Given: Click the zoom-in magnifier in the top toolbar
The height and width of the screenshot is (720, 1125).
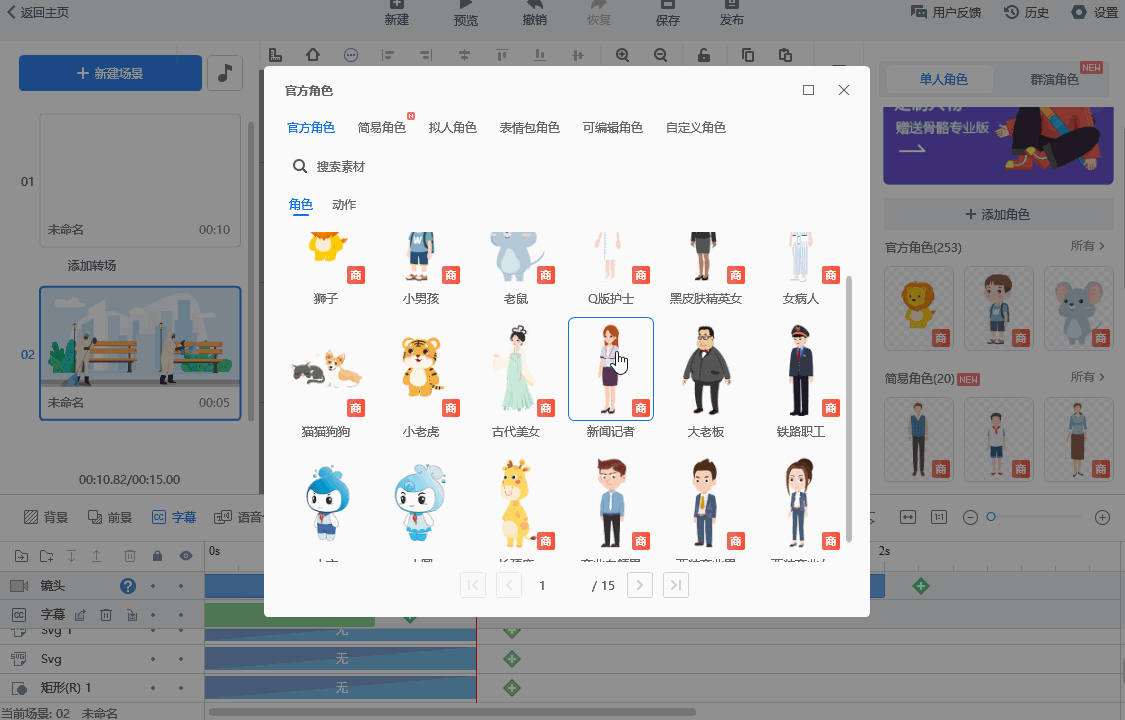Looking at the screenshot, I should (623, 55).
